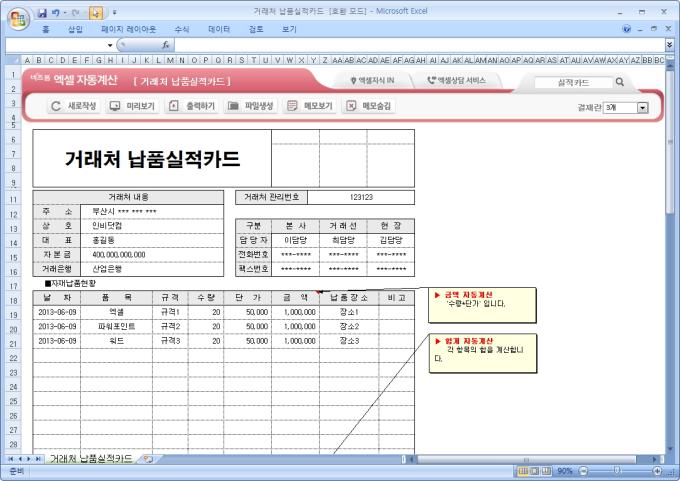This screenshot has width=680, height=481.
Task: Click the 90% zoom level
Action: click(x=565, y=471)
